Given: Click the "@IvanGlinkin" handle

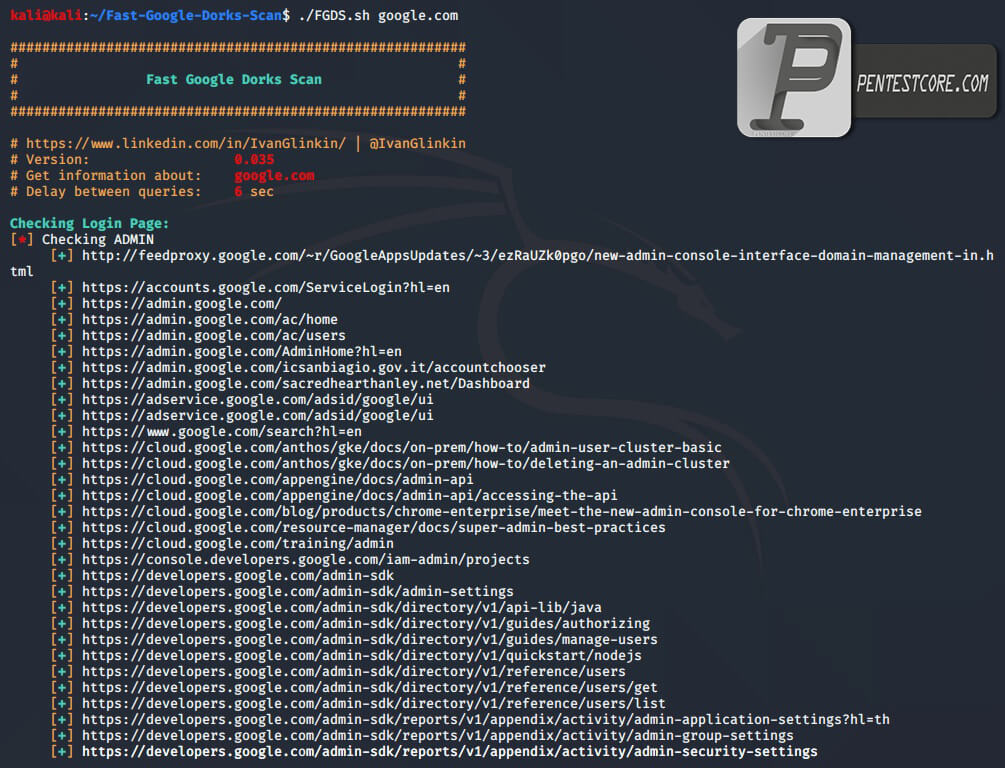Looking at the screenshot, I should tap(418, 144).
